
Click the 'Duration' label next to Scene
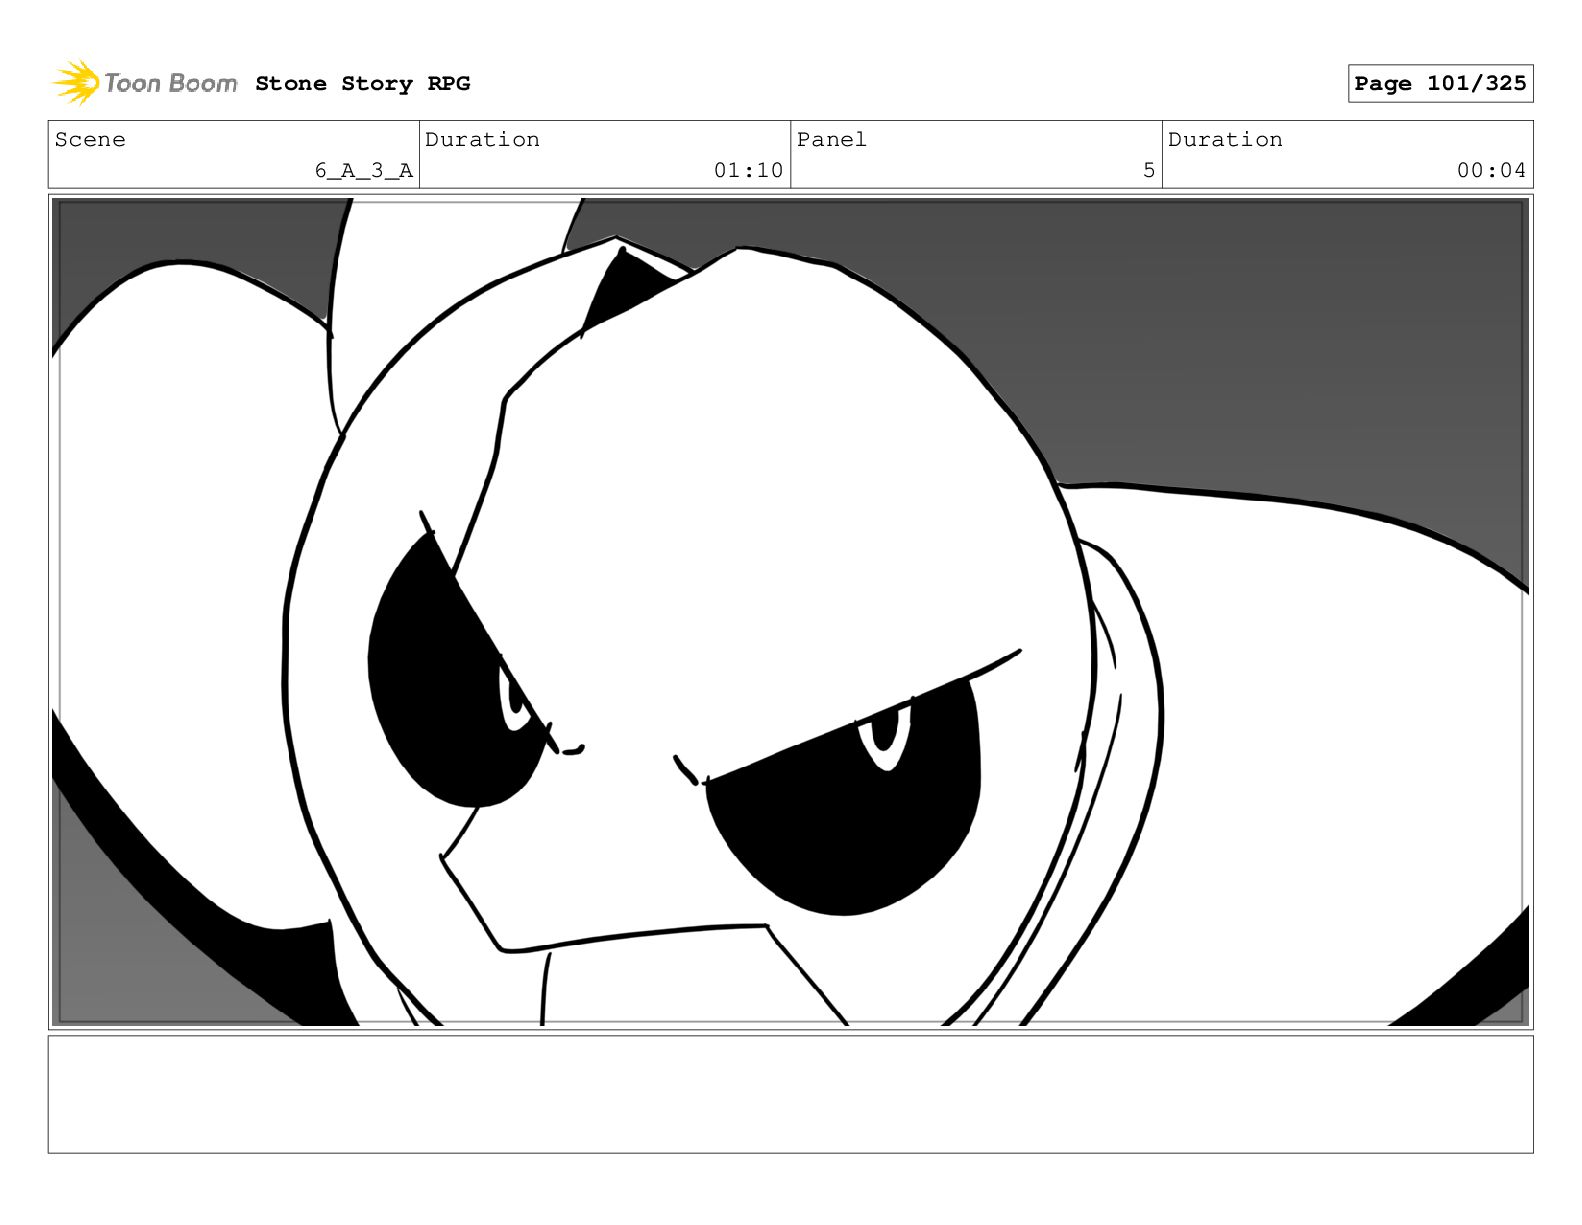click(x=483, y=140)
